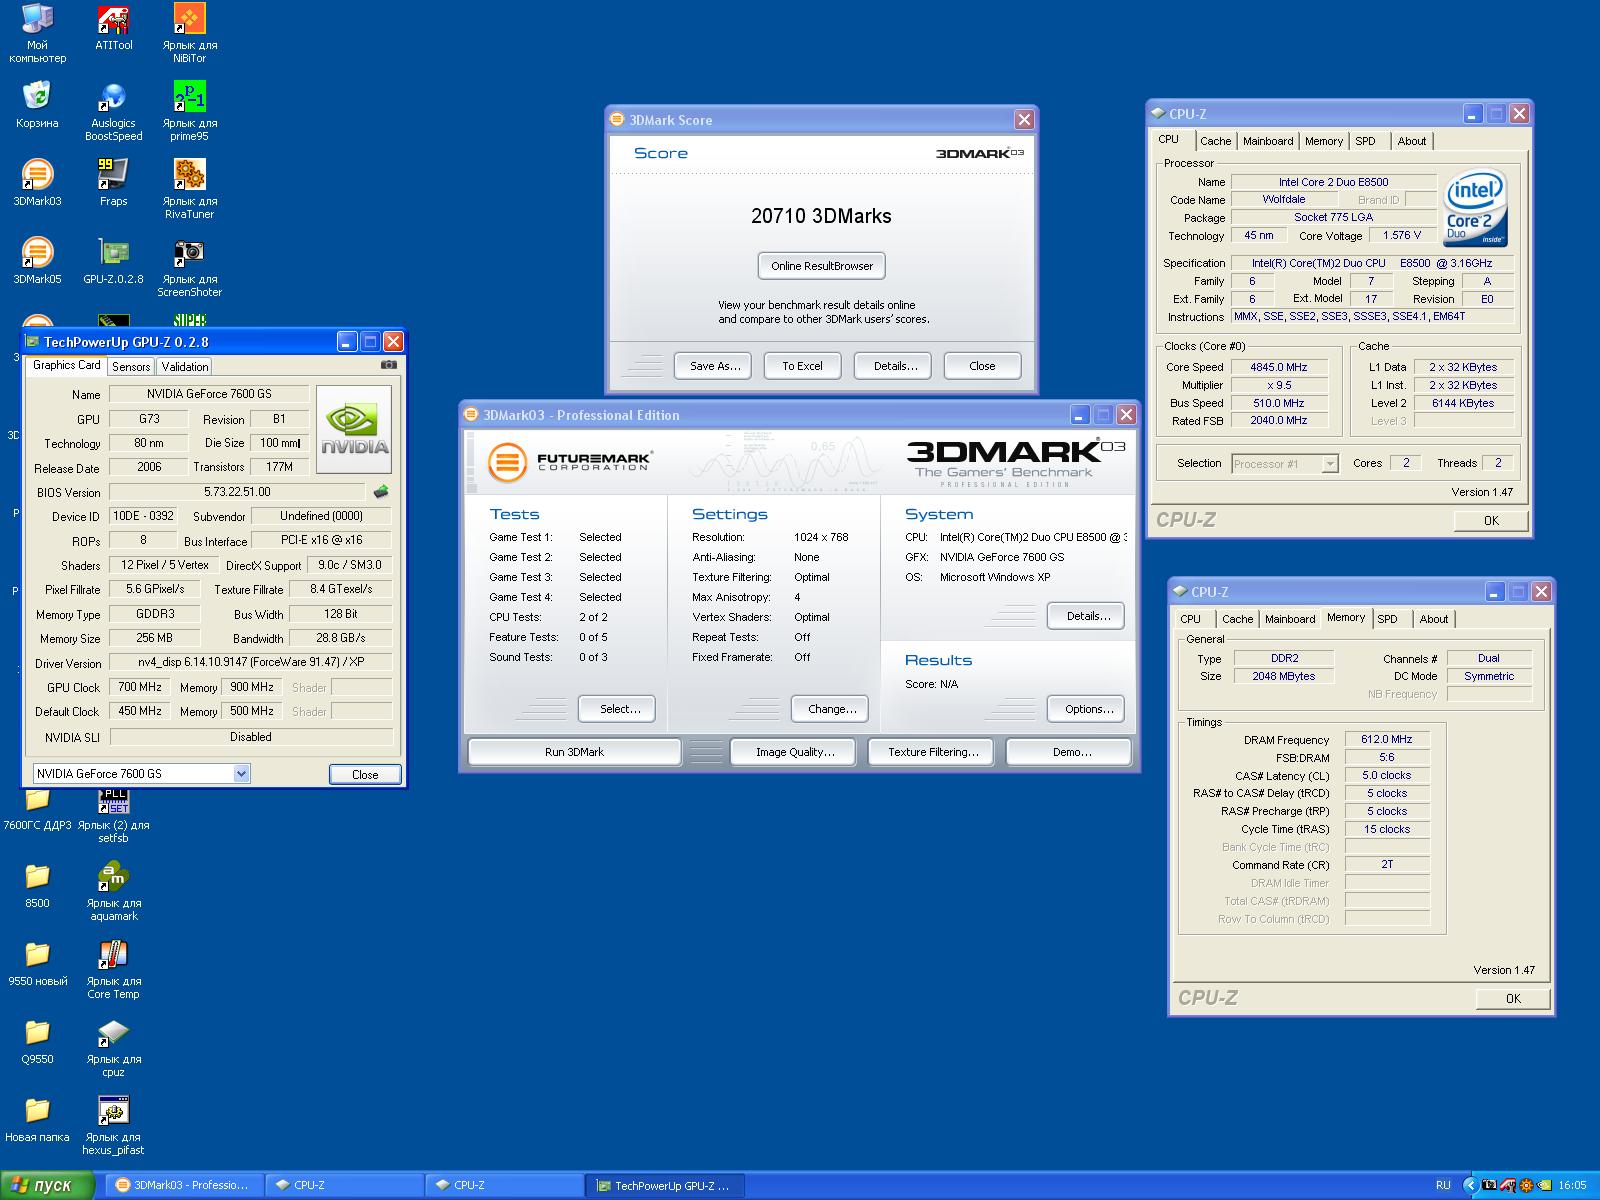
Task: Launch 3DMark05 desktop icon
Action: click(37, 260)
